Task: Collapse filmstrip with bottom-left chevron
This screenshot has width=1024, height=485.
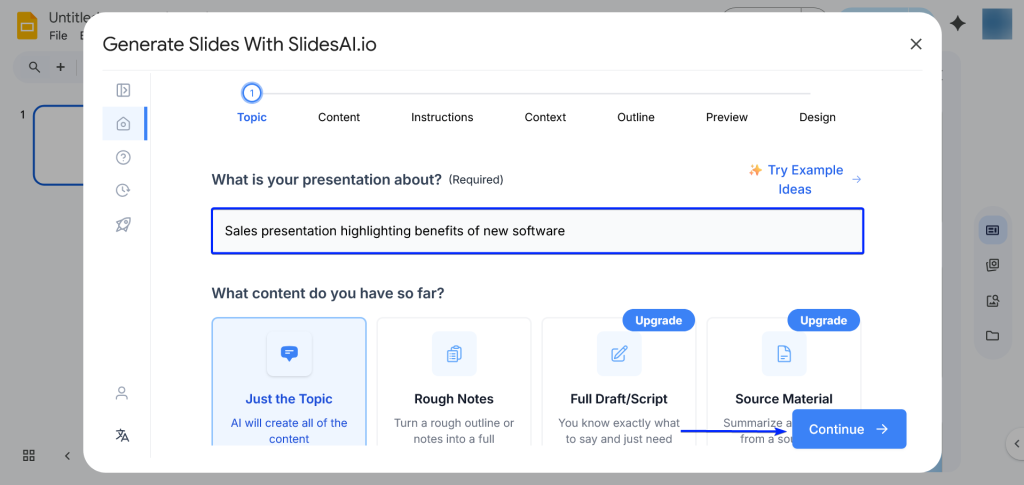Action: (x=68, y=456)
